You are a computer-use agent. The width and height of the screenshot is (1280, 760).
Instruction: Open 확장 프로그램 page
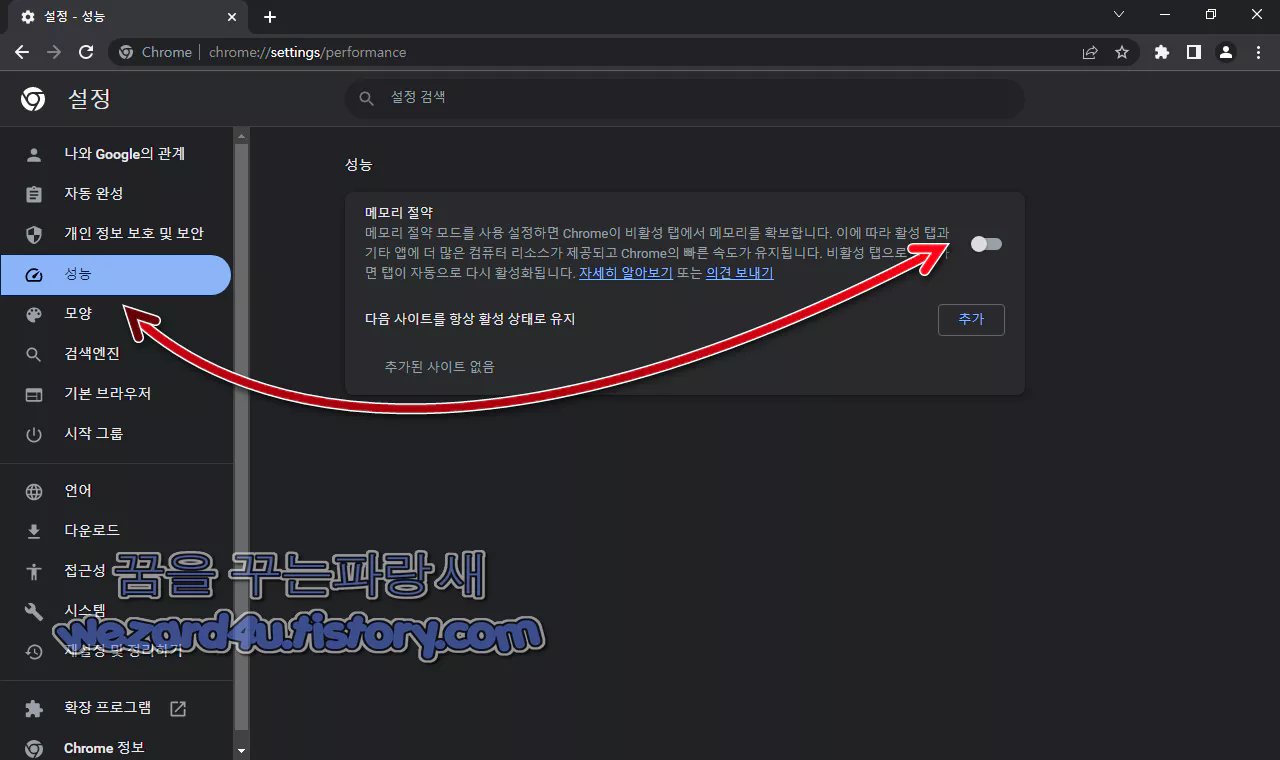tap(116, 708)
